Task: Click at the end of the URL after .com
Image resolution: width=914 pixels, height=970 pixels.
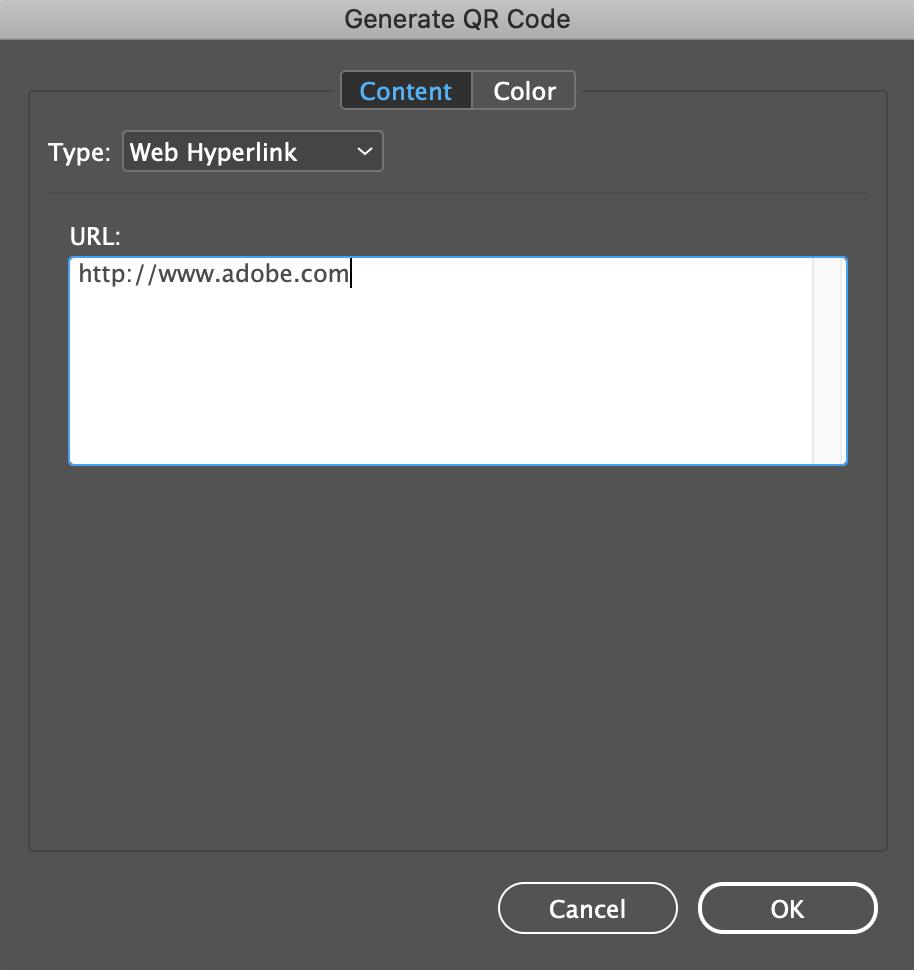Action: [x=351, y=273]
